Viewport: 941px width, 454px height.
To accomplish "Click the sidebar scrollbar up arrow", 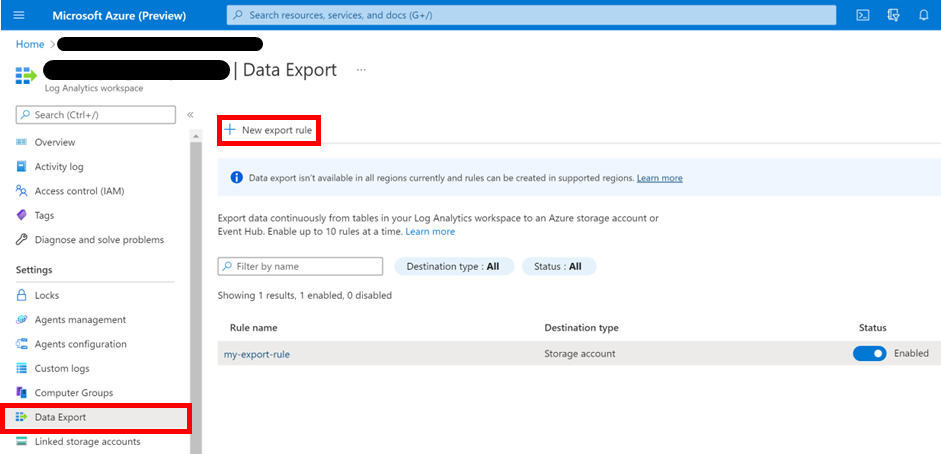I will pos(196,136).
